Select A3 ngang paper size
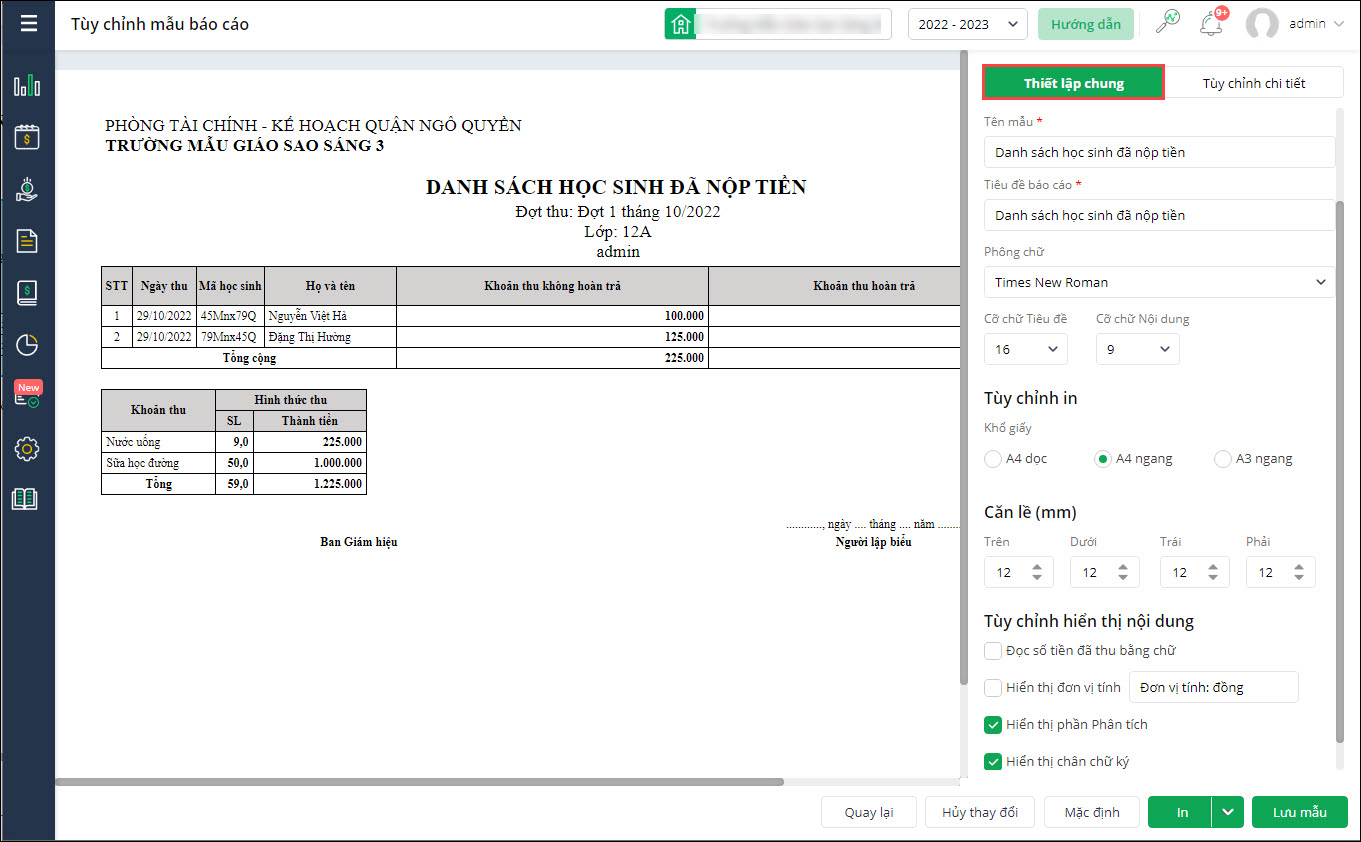This screenshot has width=1361, height=842. pos(1222,459)
